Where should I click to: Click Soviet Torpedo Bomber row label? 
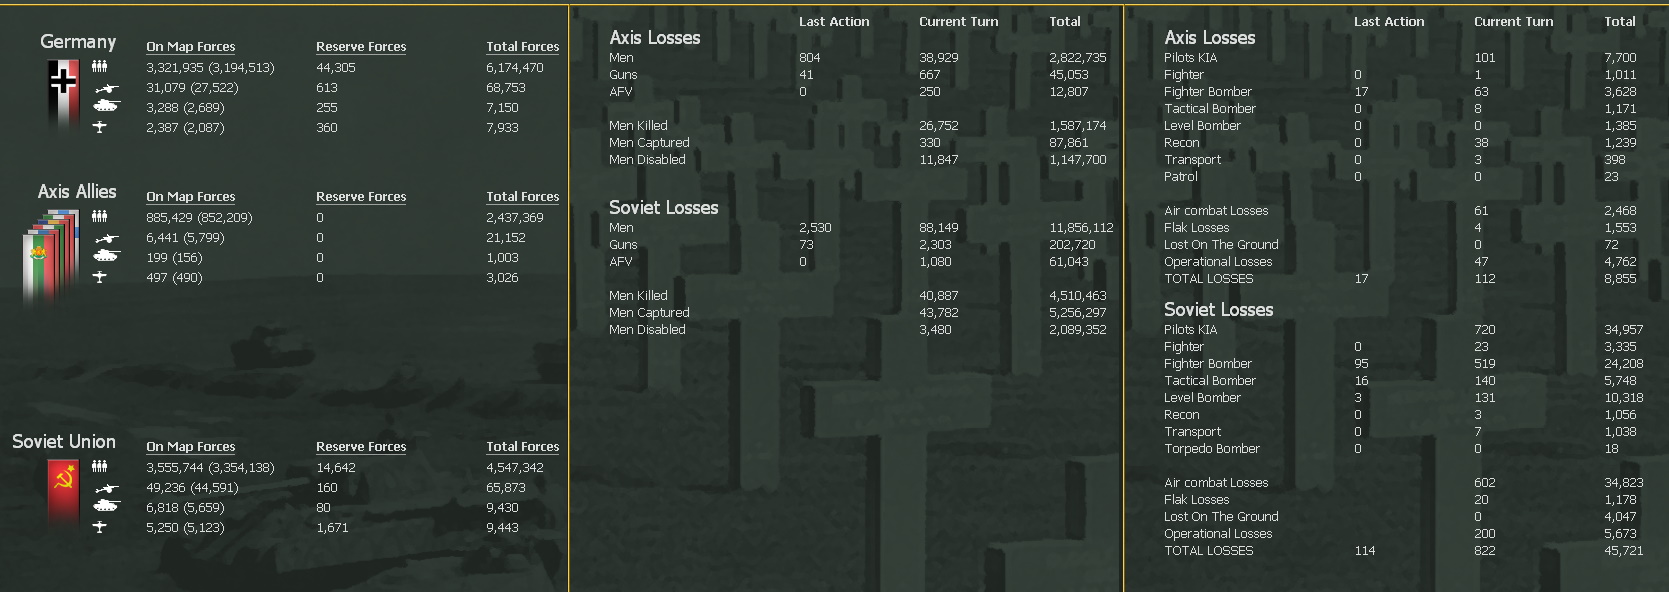point(1212,449)
